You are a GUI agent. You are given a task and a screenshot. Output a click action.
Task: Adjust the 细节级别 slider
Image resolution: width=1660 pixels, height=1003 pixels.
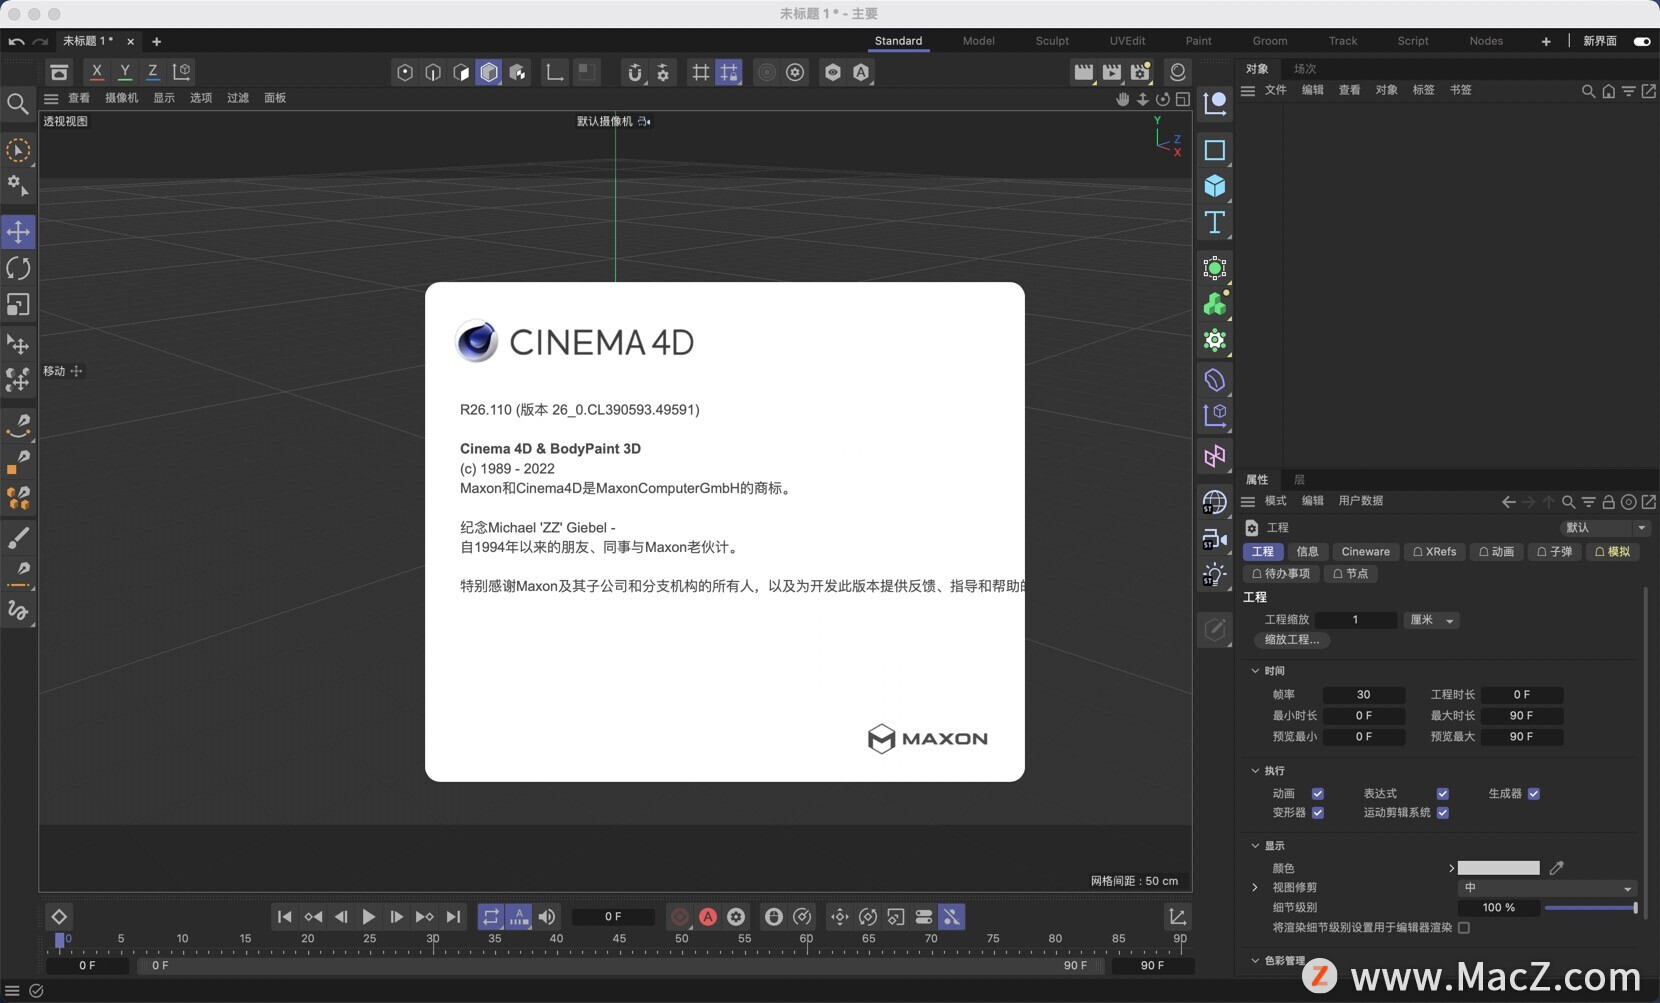tap(1590, 908)
